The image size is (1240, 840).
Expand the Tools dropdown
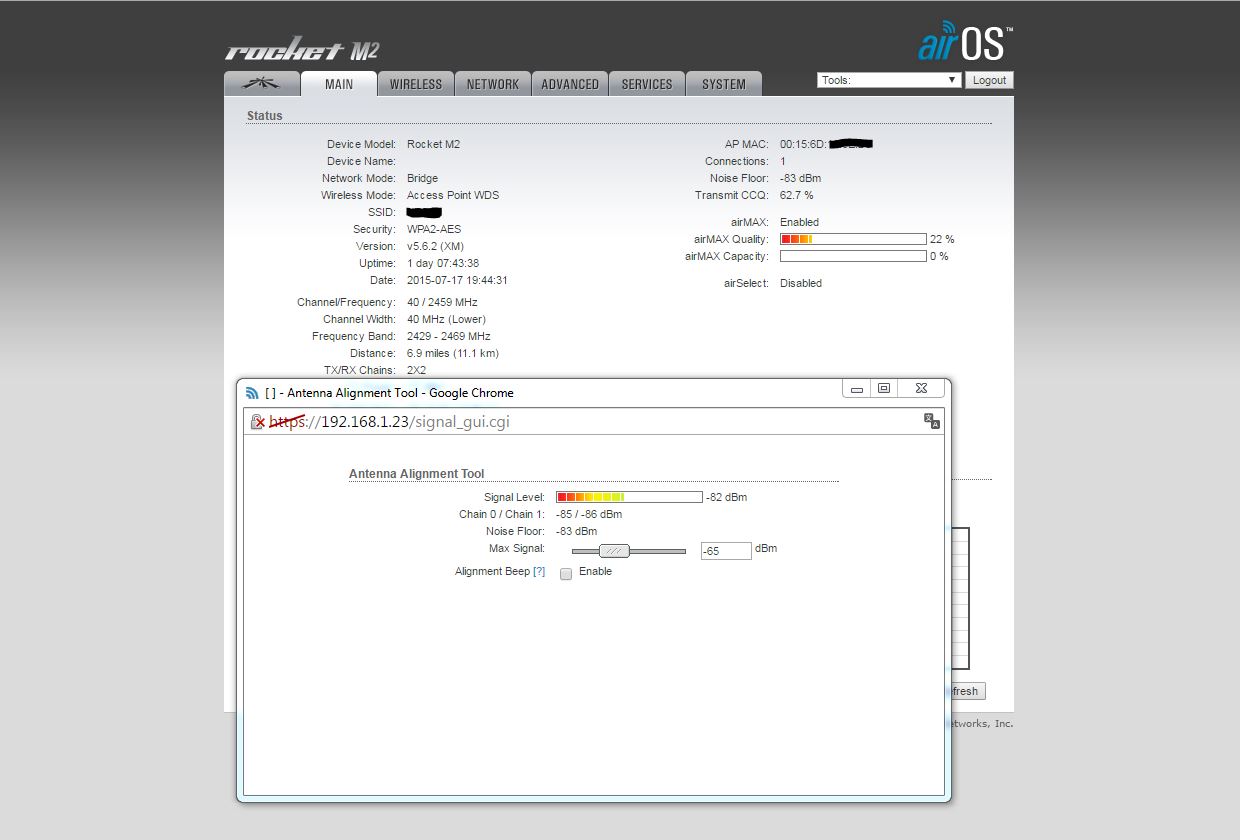pyautogui.click(x=889, y=80)
